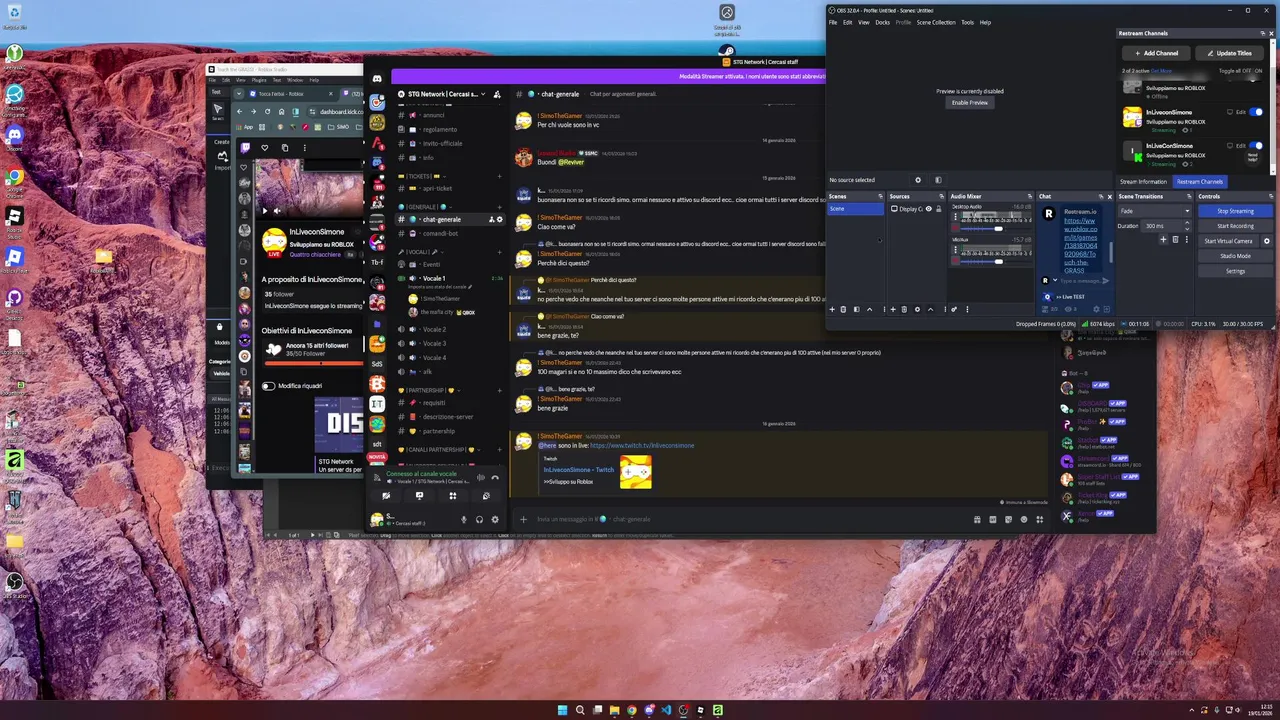This screenshot has height=720, width=1280.
Task: Open emoji picker in Discord message bar
Action: 1024,519
